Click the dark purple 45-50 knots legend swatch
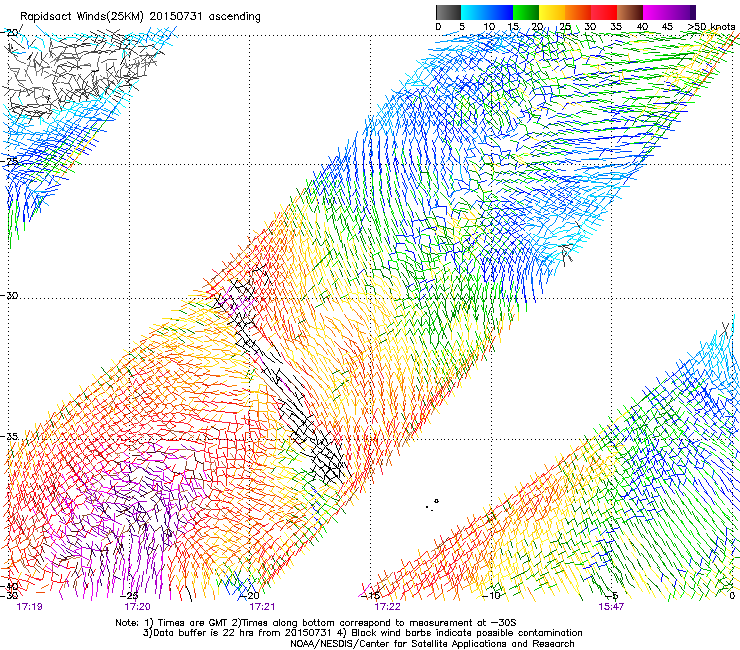The width and height of the screenshot is (740, 650). point(682,12)
